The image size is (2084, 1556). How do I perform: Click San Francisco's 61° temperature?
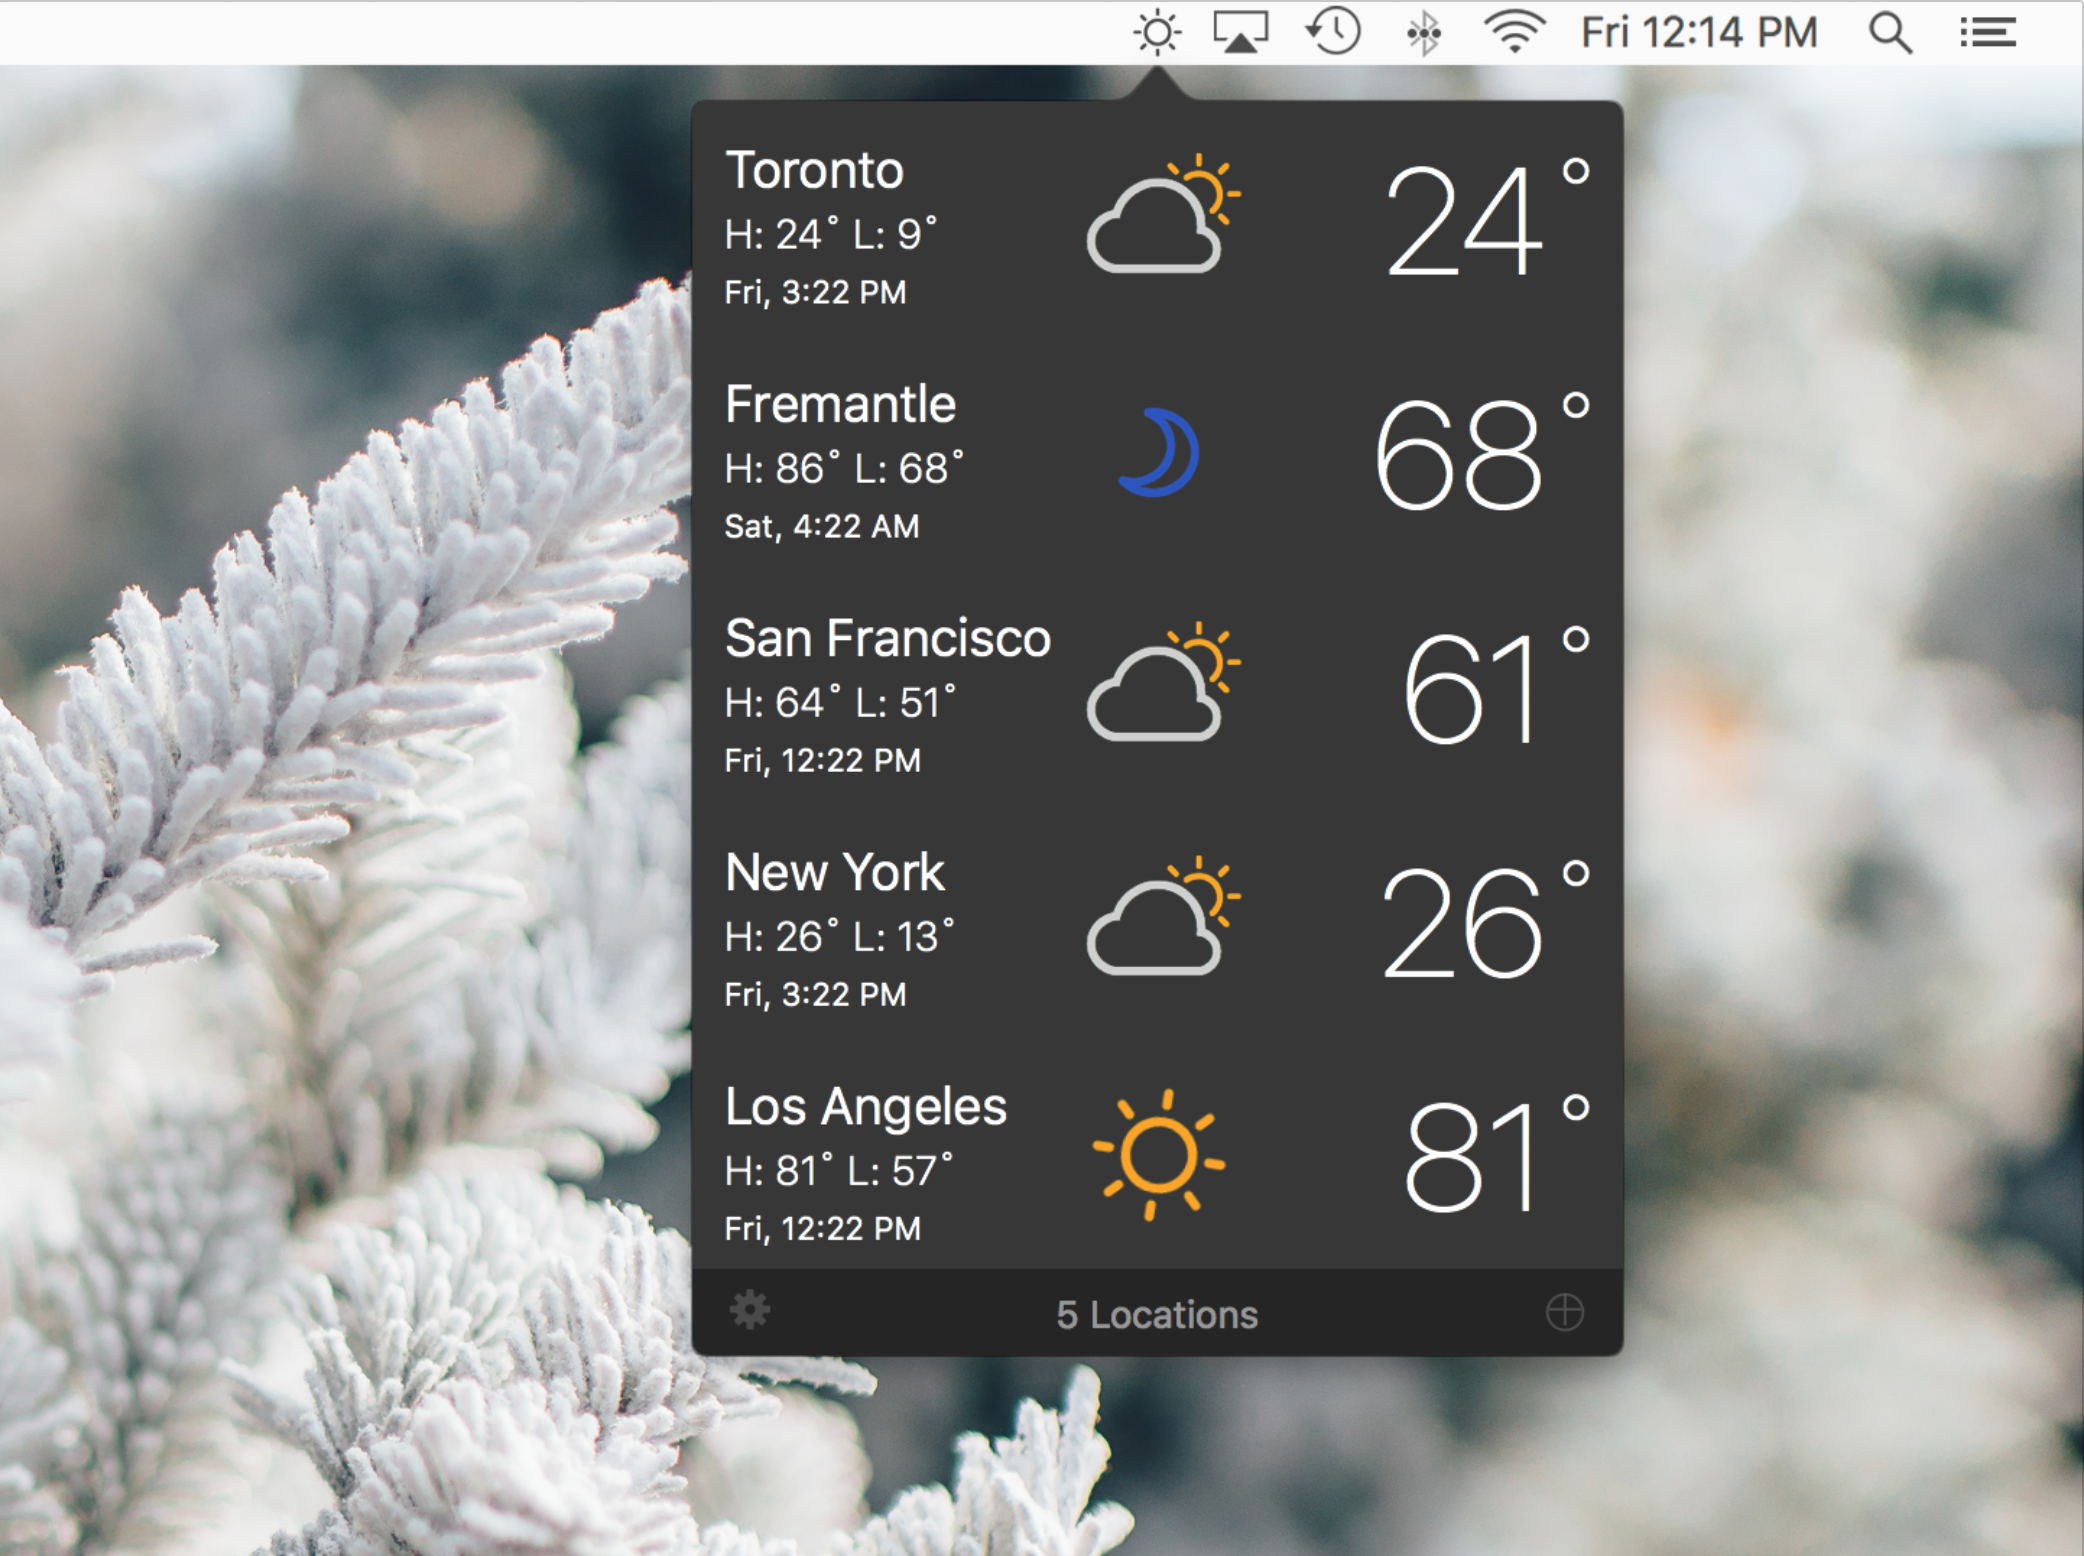(x=1470, y=690)
